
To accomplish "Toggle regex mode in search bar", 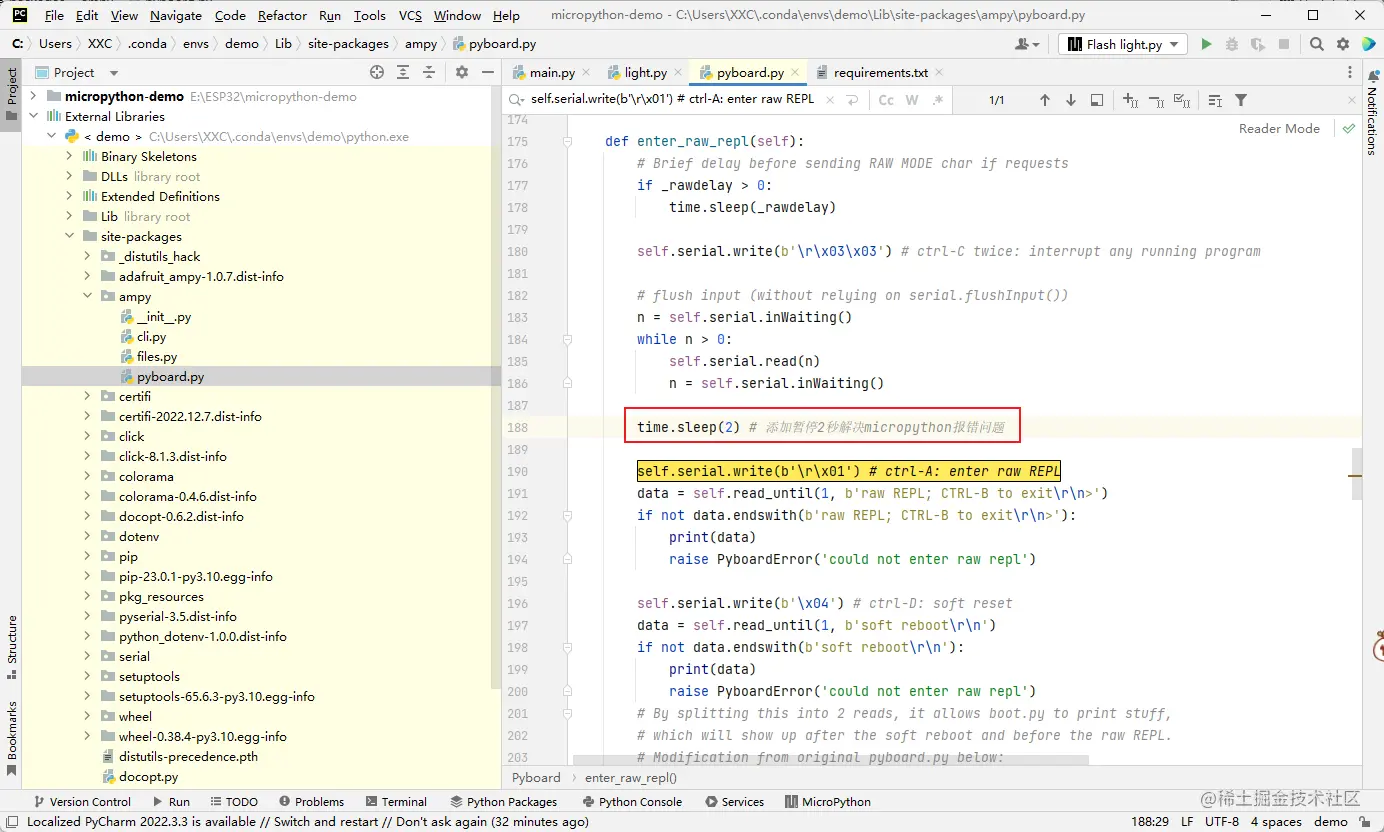I will 937,101.
